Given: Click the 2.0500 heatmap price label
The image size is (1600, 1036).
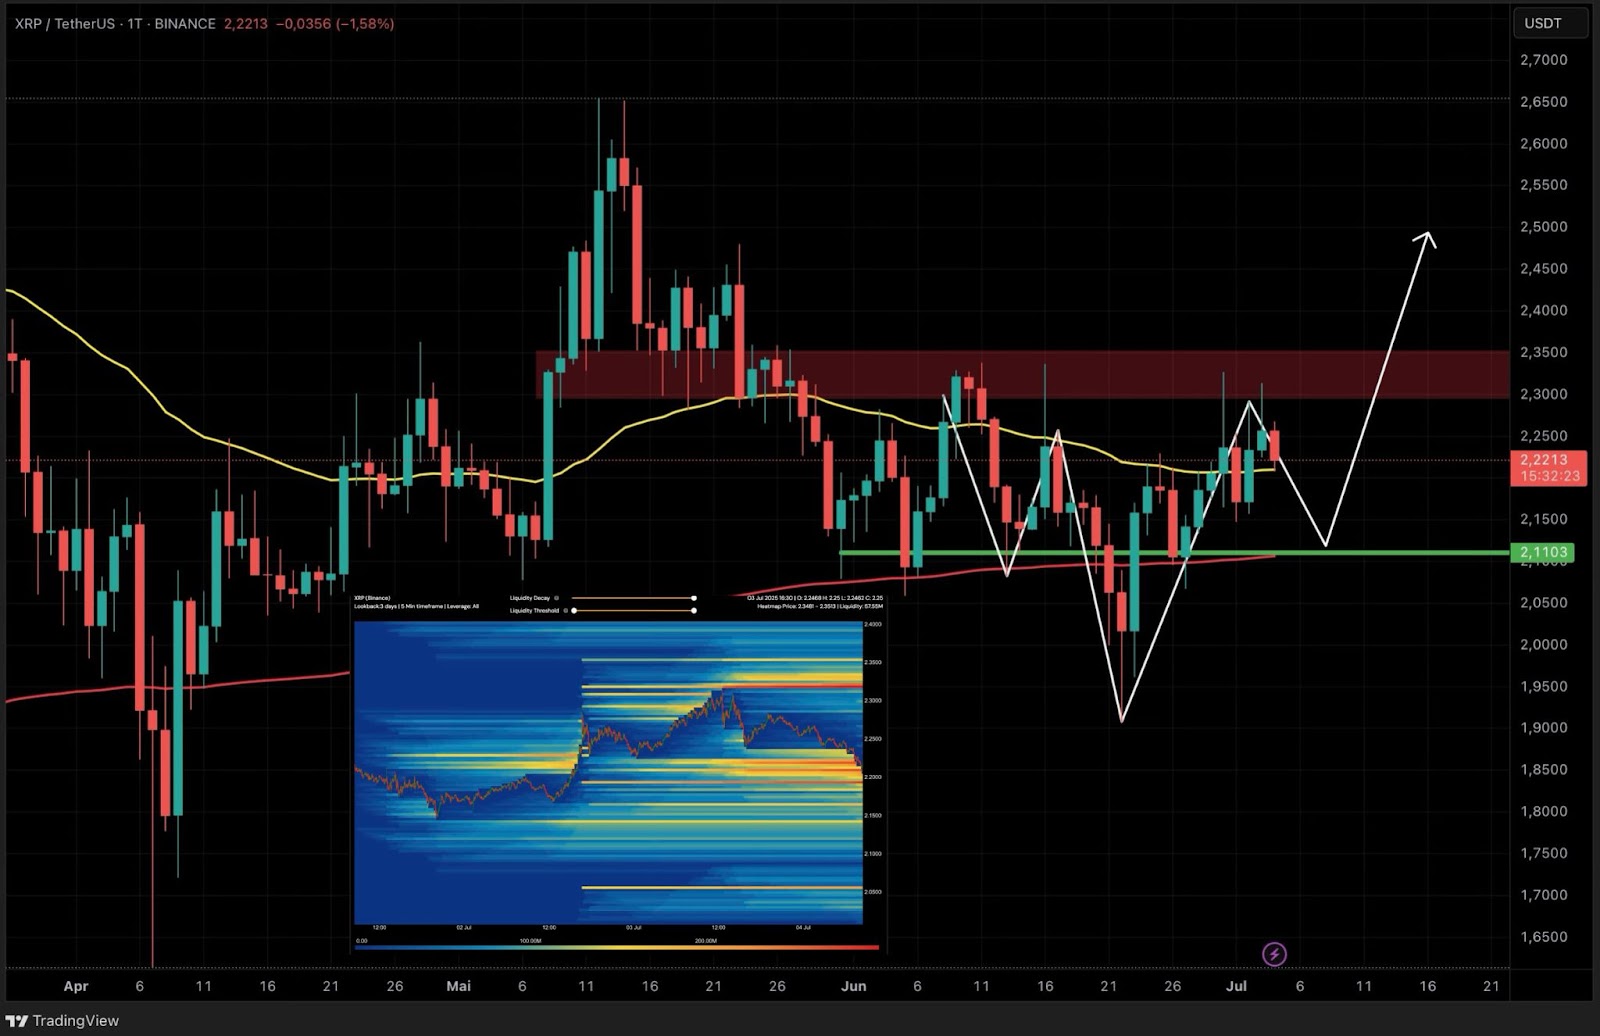Looking at the screenshot, I should [x=873, y=891].
